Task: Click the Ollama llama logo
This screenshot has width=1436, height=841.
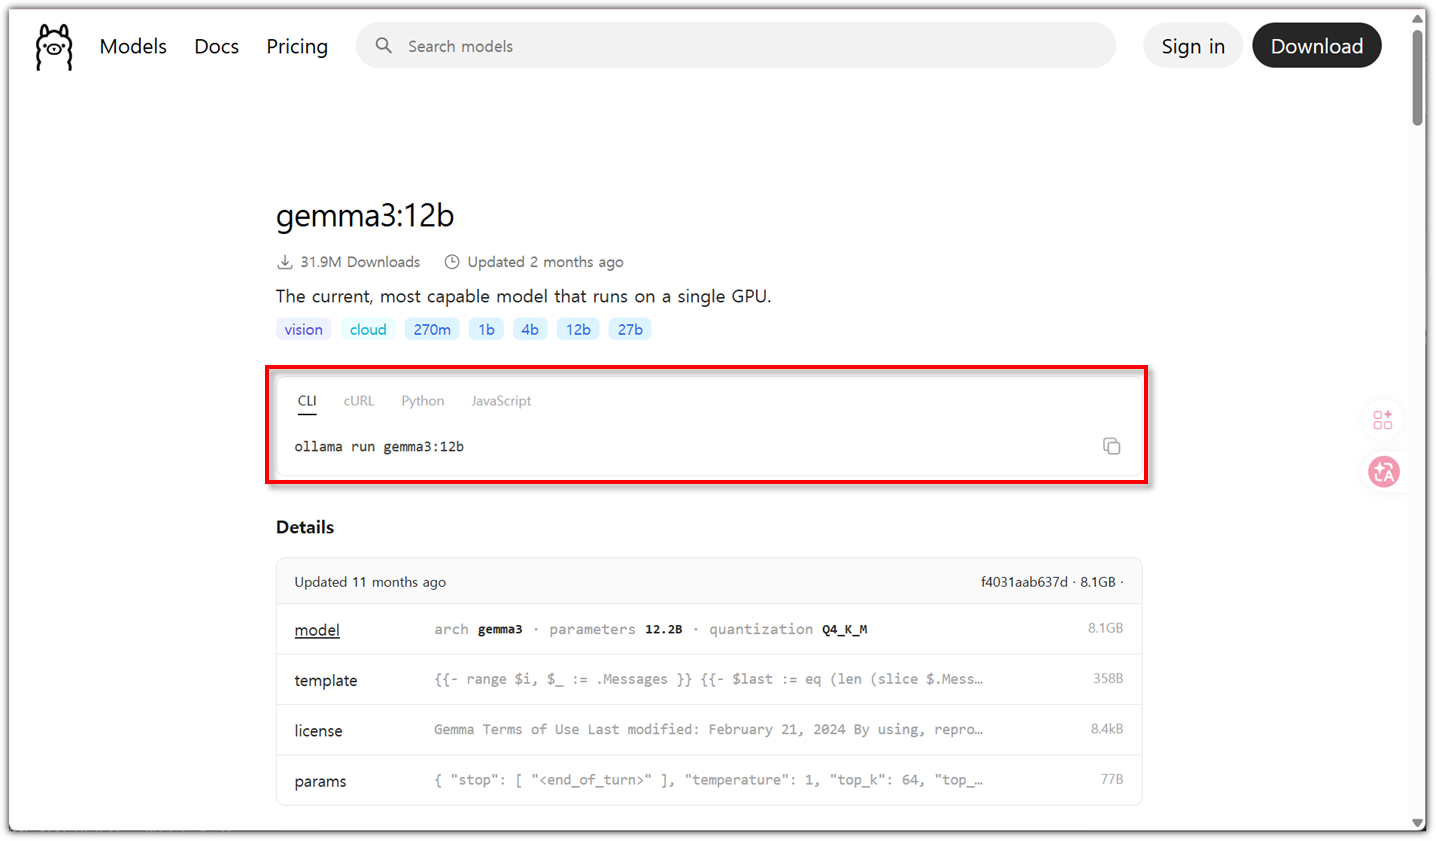Action: click(x=54, y=47)
